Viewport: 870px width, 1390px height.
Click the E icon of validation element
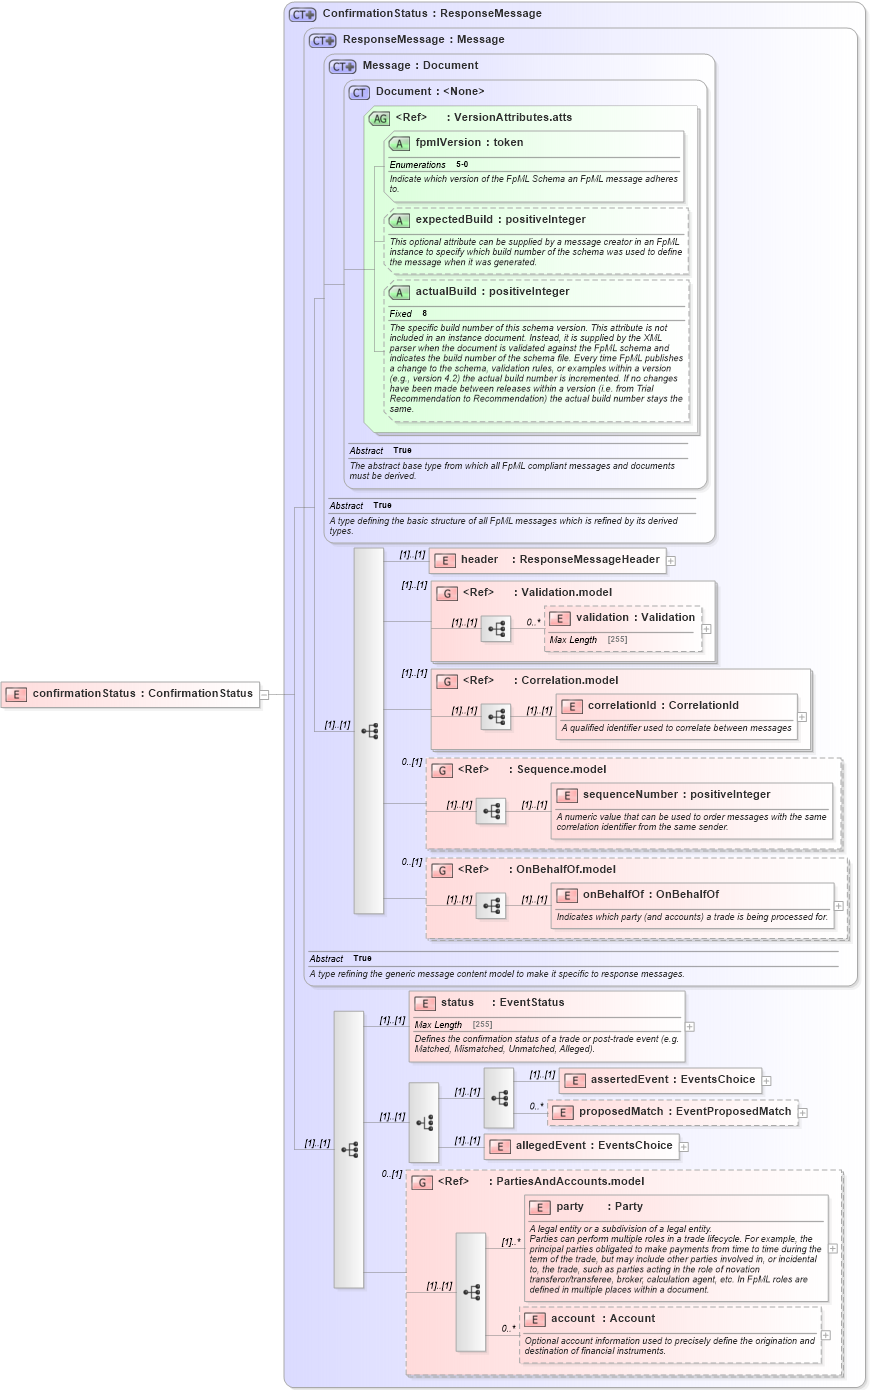coord(560,618)
